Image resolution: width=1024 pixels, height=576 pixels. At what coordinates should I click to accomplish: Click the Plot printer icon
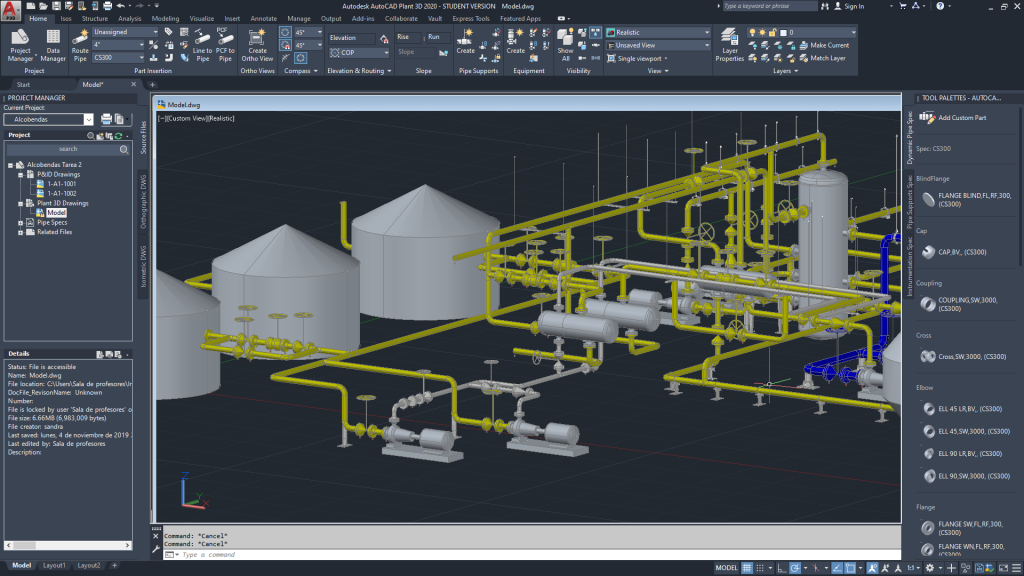[x=108, y=6]
